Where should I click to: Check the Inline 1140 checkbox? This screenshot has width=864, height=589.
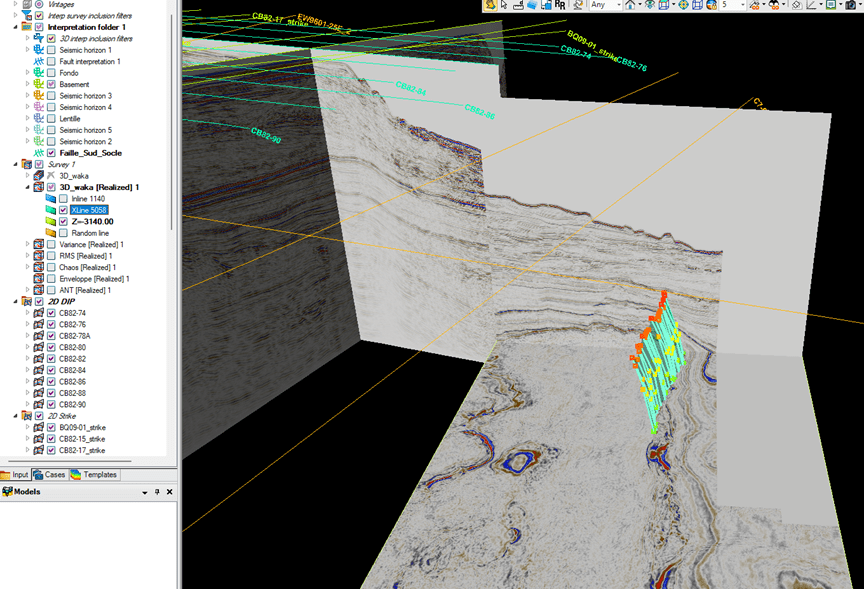[62, 198]
